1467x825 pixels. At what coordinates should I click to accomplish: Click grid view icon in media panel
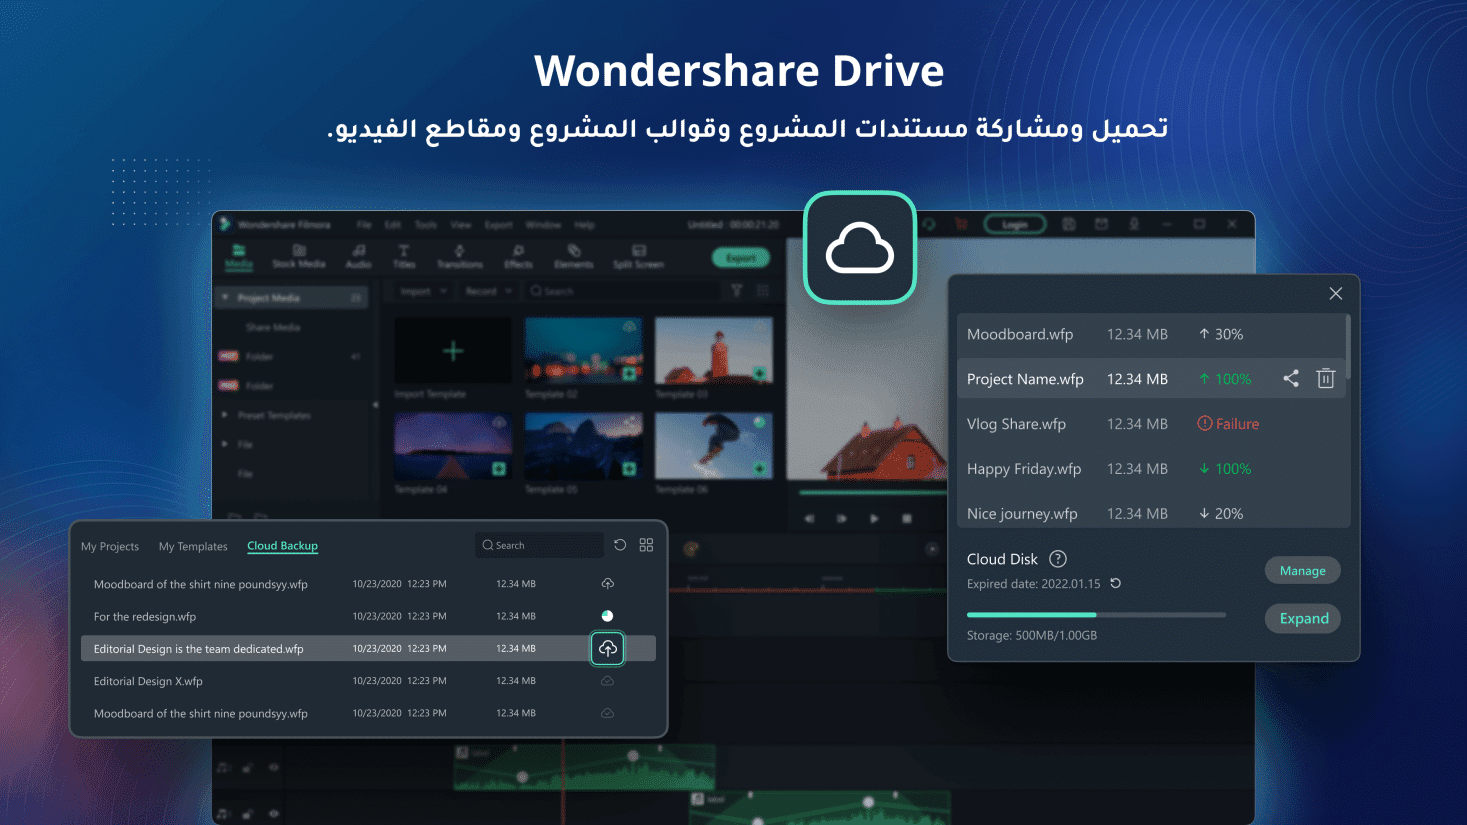coord(763,291)
